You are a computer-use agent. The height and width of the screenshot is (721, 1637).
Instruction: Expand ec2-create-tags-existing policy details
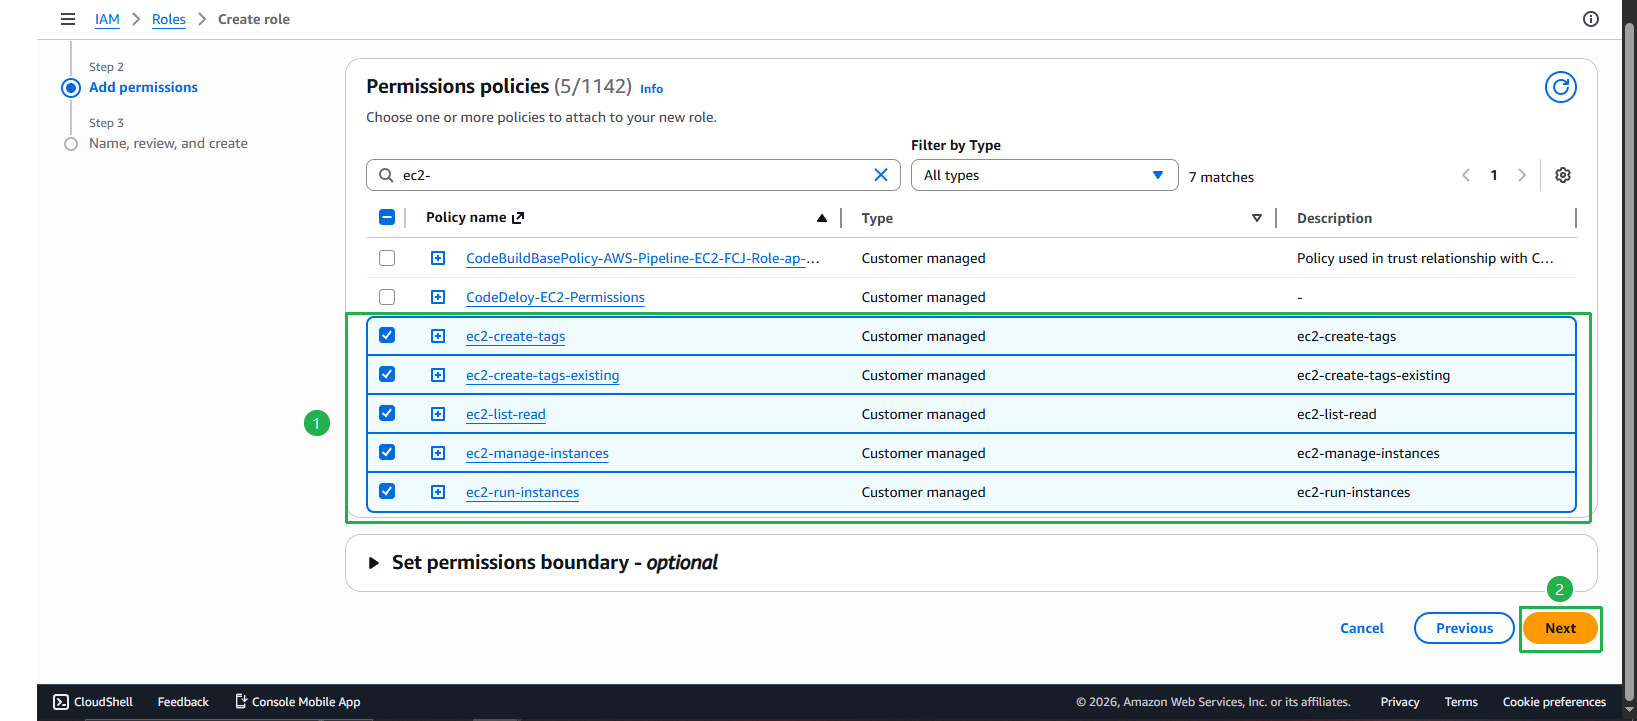(x=438, y=375)
